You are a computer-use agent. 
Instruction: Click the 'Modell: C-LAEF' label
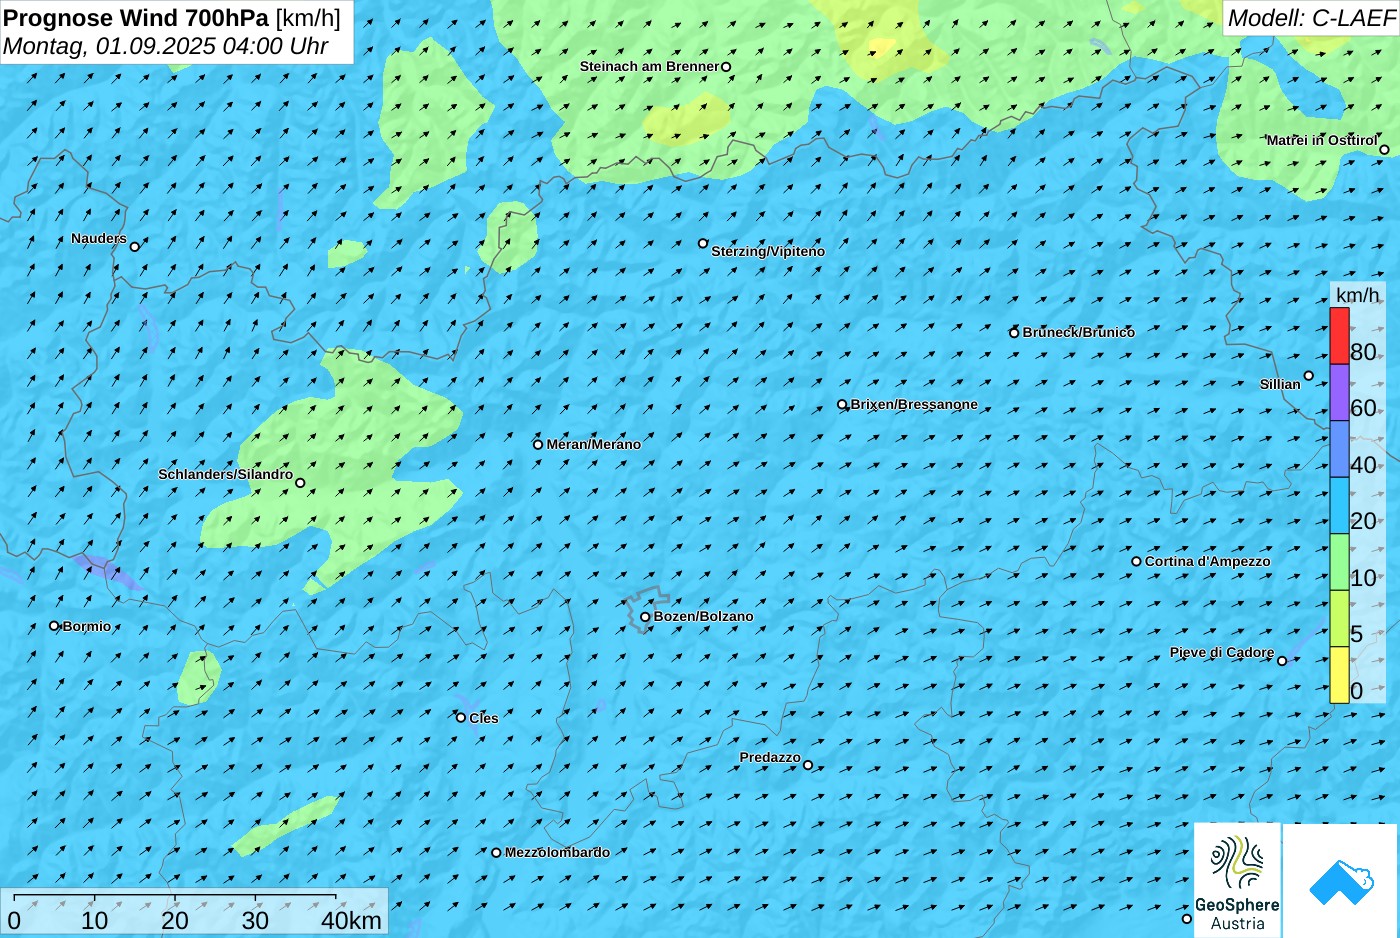point(1311,18)
